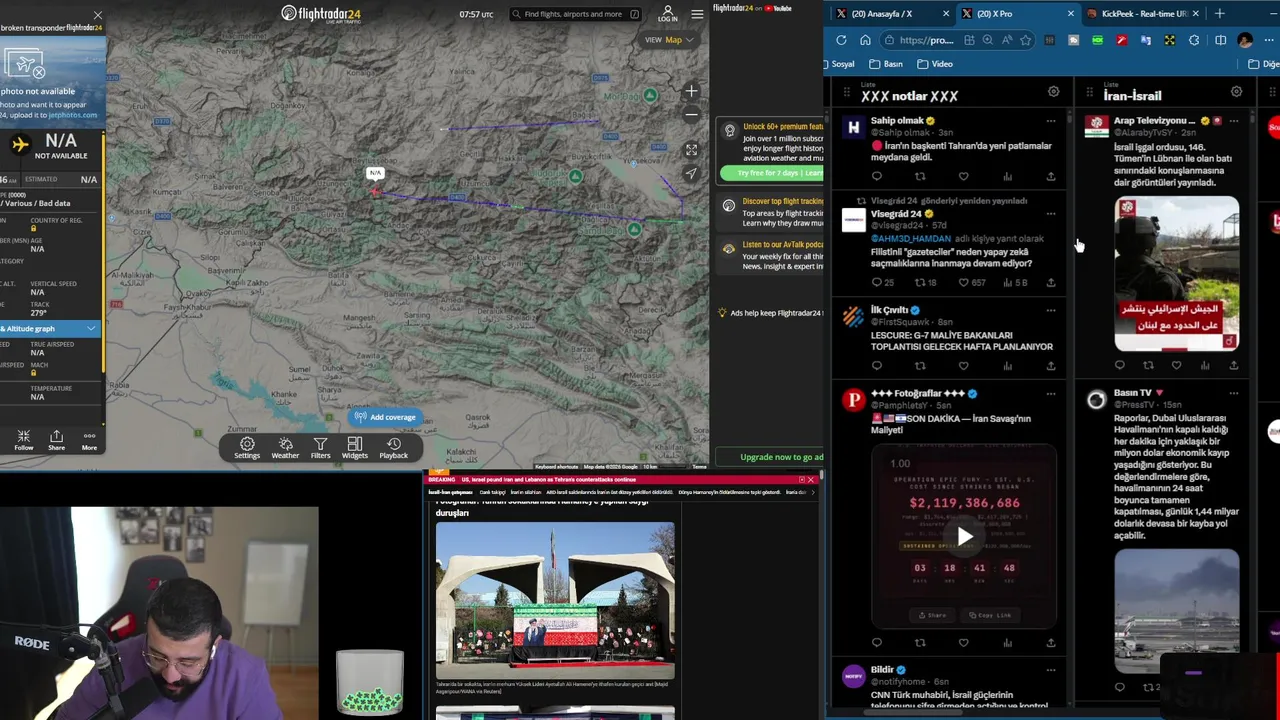Select the N/A aircraft on the map
1280x720 pixels.
click(x=375, y=190)
